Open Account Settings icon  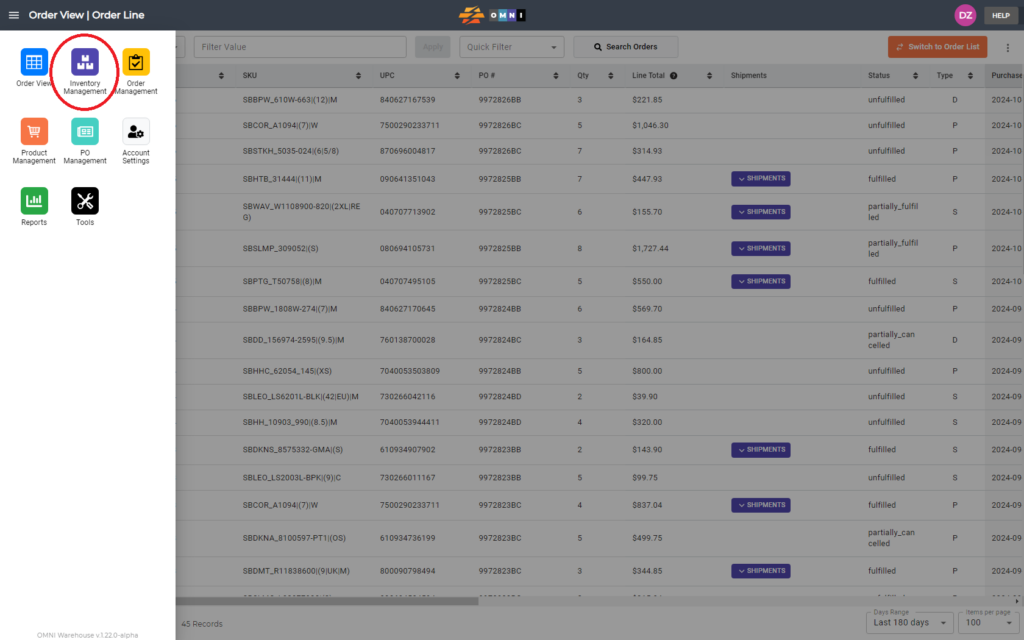(136, 132)
